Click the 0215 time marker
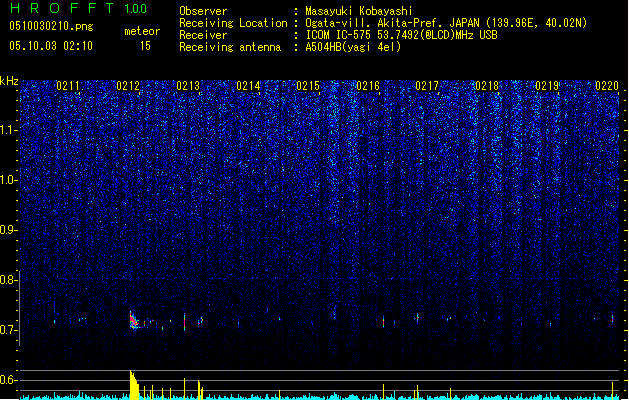This screenshot has height=400, width=629. 308,86
